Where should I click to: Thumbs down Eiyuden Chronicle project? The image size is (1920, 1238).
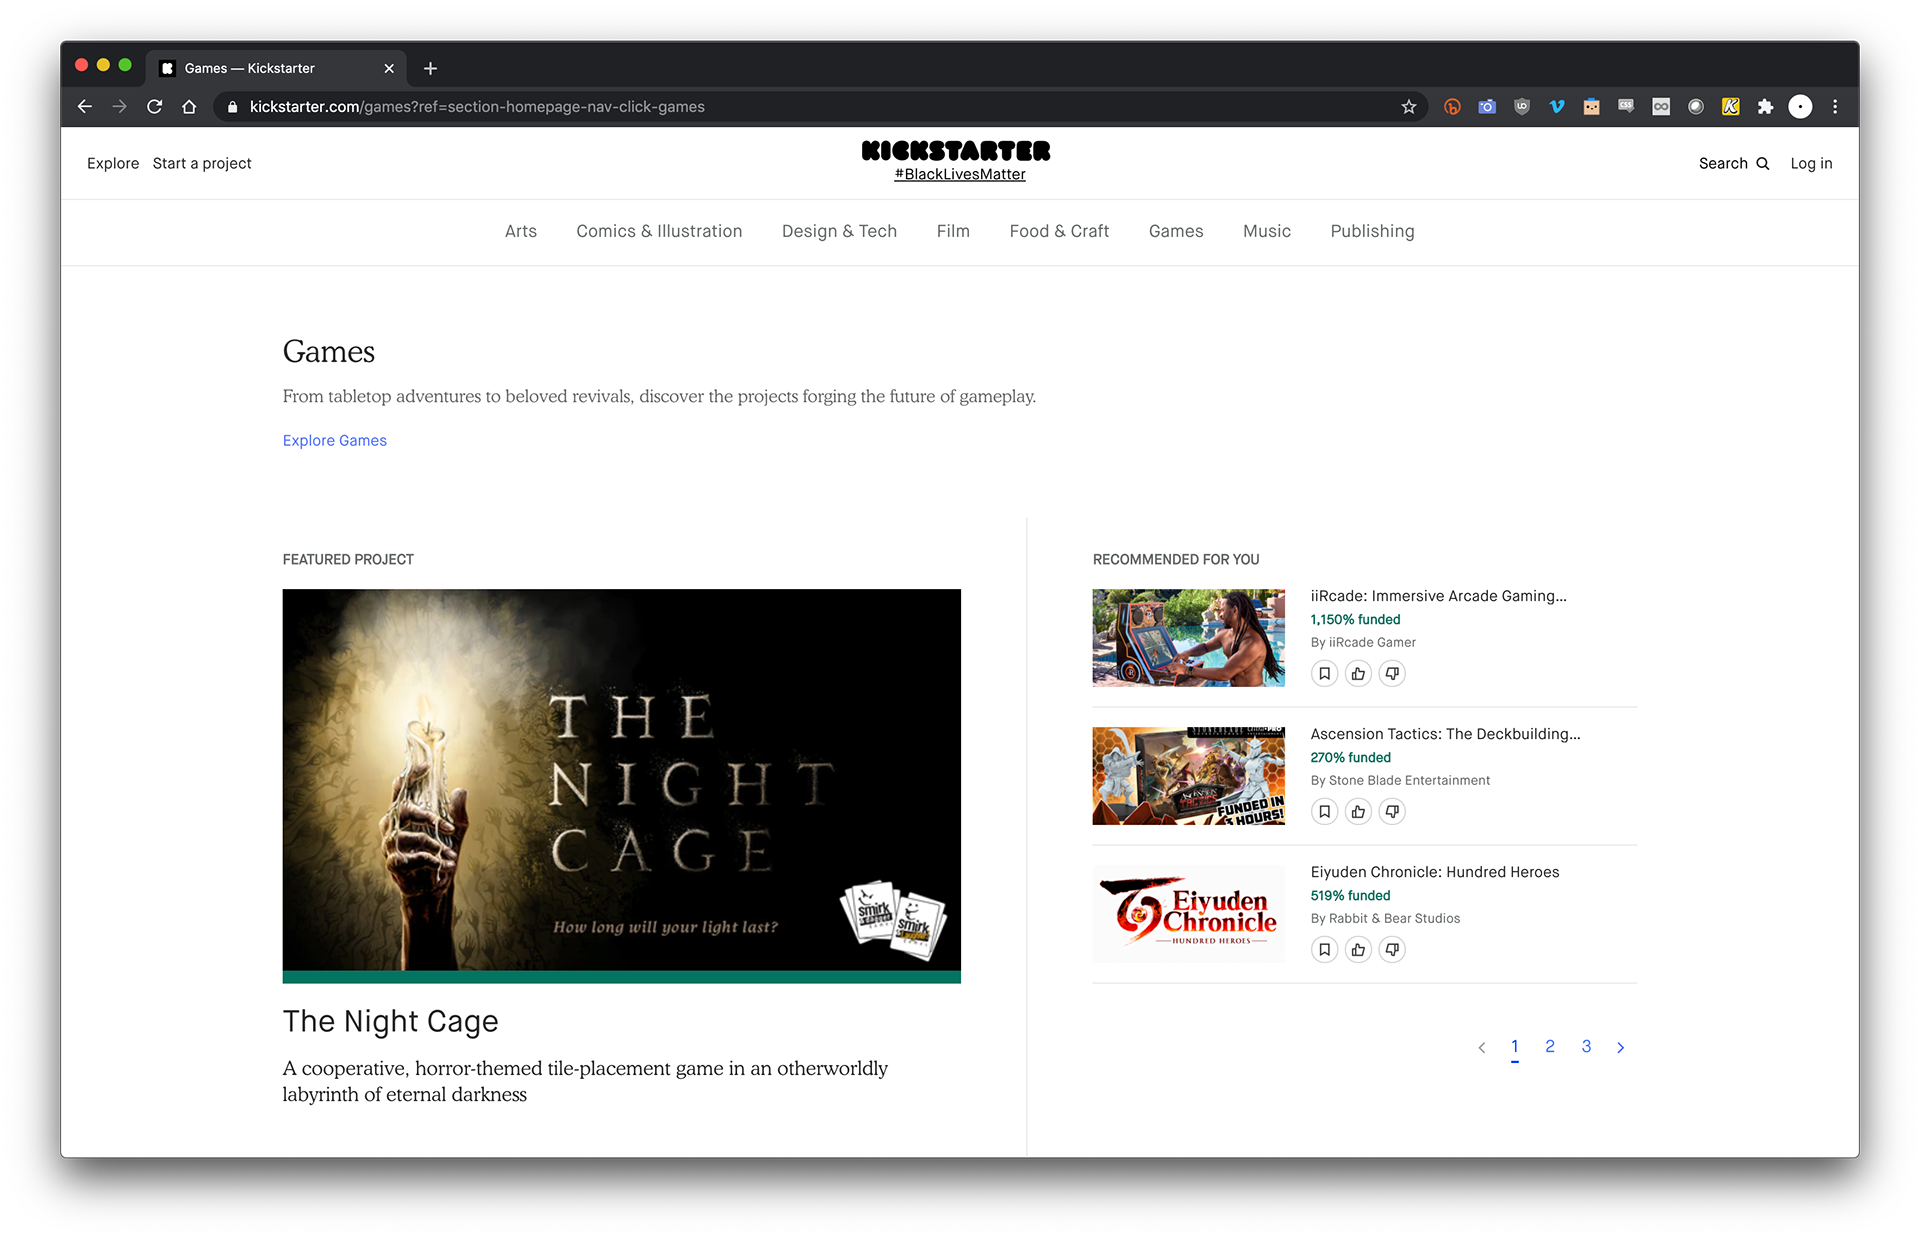coord(1392,950)
